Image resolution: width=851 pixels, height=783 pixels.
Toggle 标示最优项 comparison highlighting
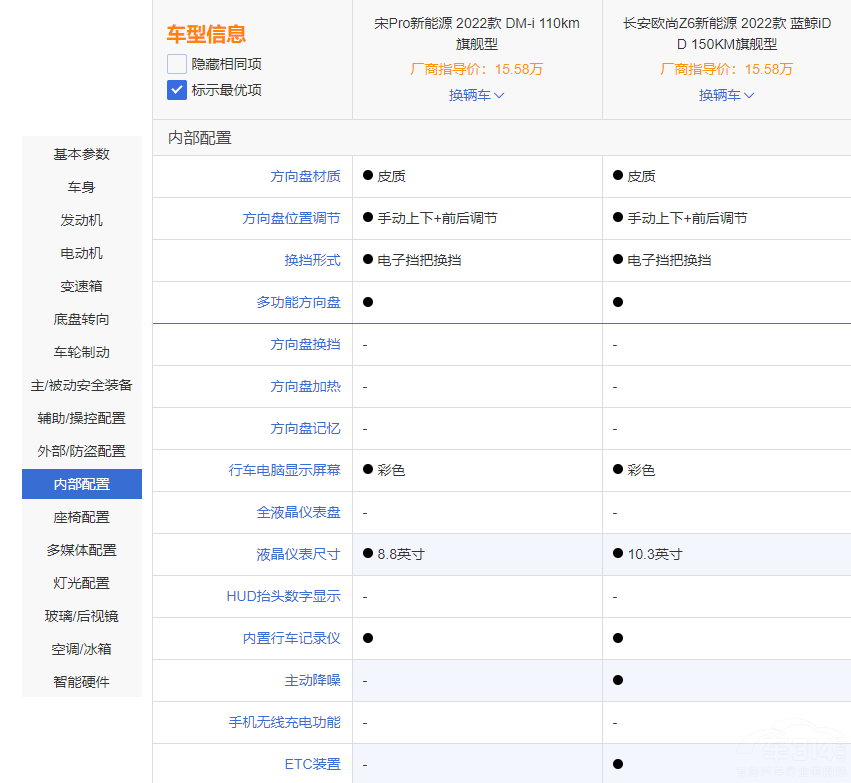pyautogui.click(x=176, y=89)
